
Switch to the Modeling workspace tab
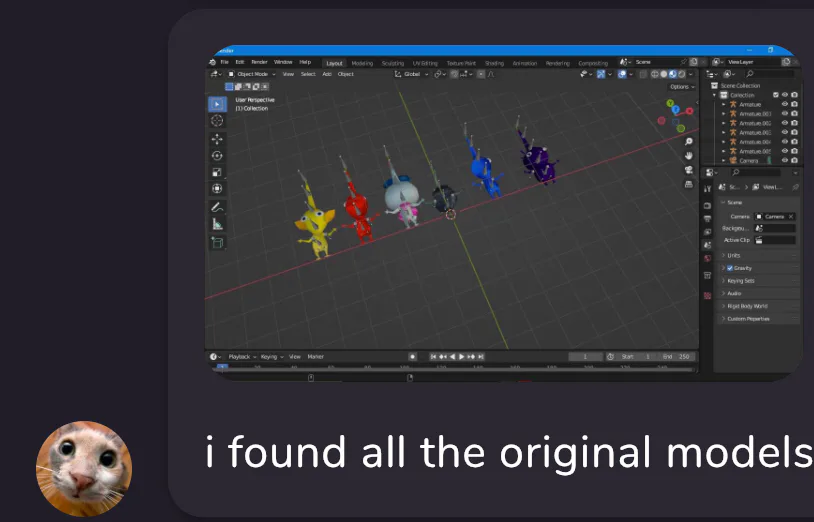[x=362, y=63]
